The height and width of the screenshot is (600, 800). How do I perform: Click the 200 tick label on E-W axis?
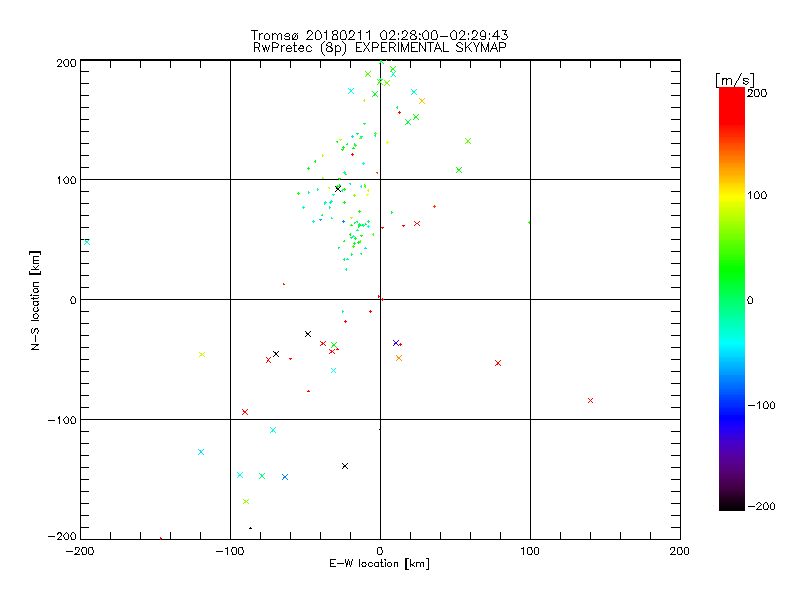pos(680,551)
